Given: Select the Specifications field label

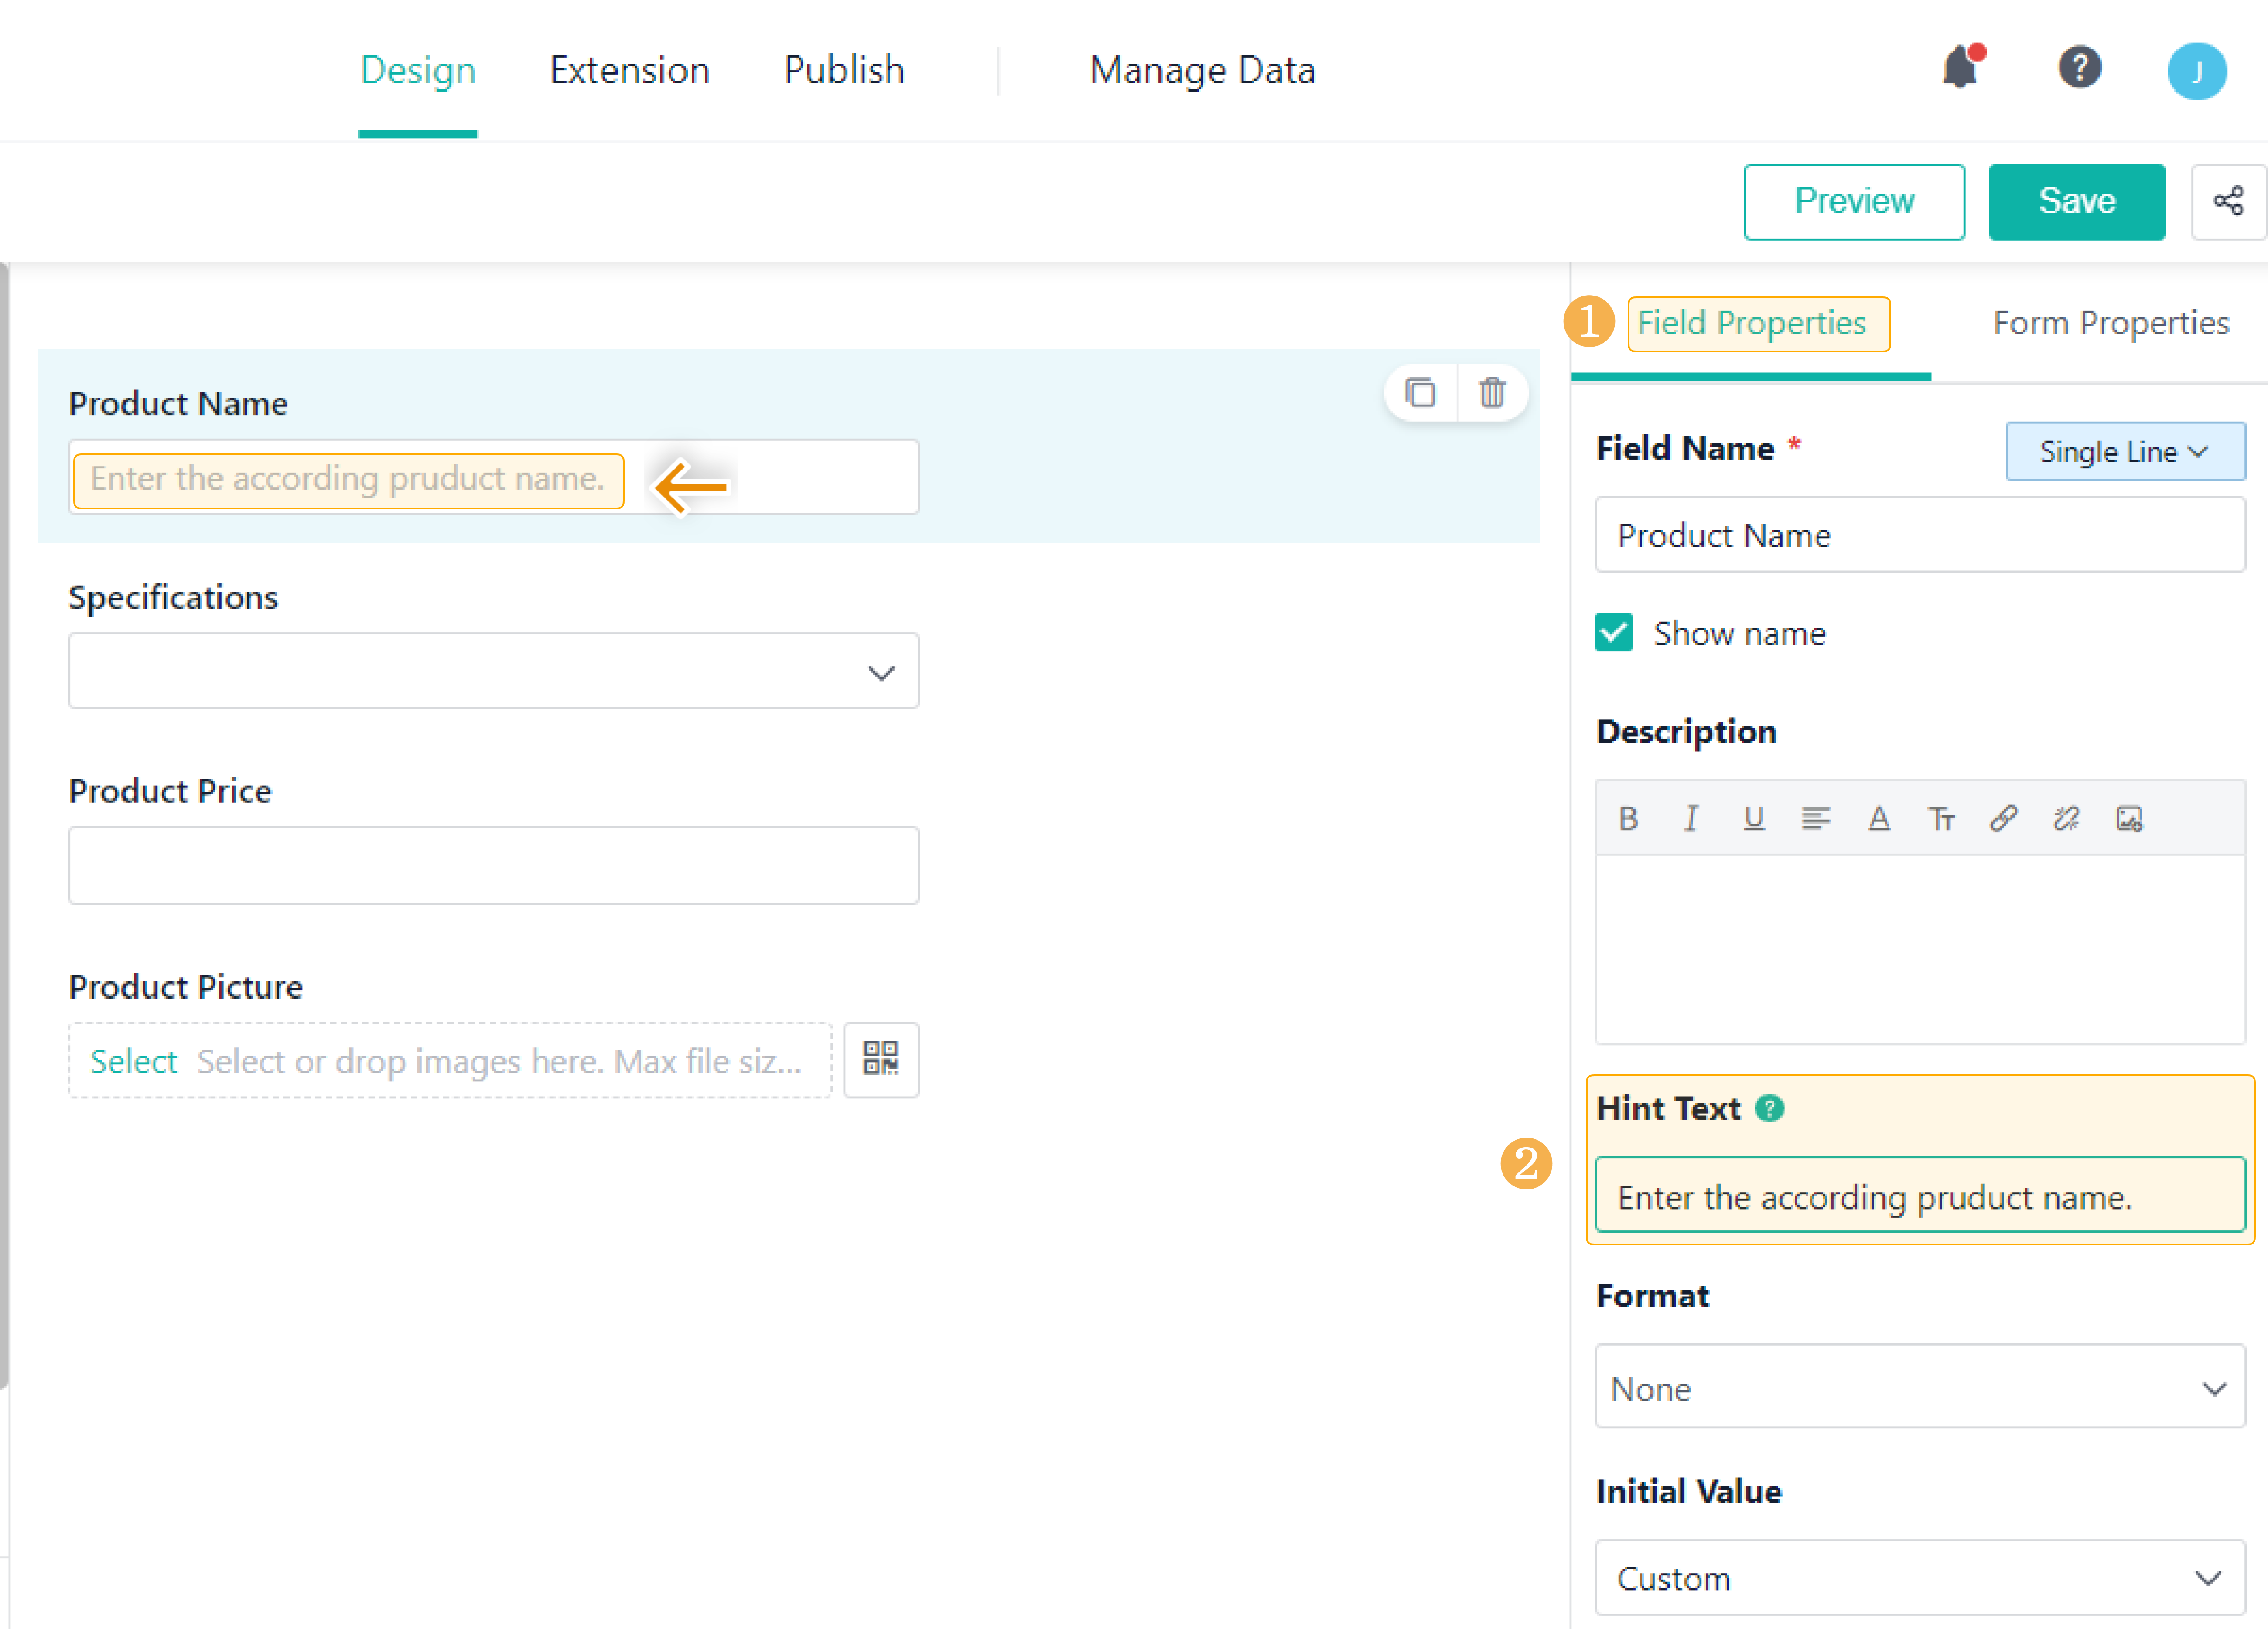Looking at the screenshot, I should 173,597.
